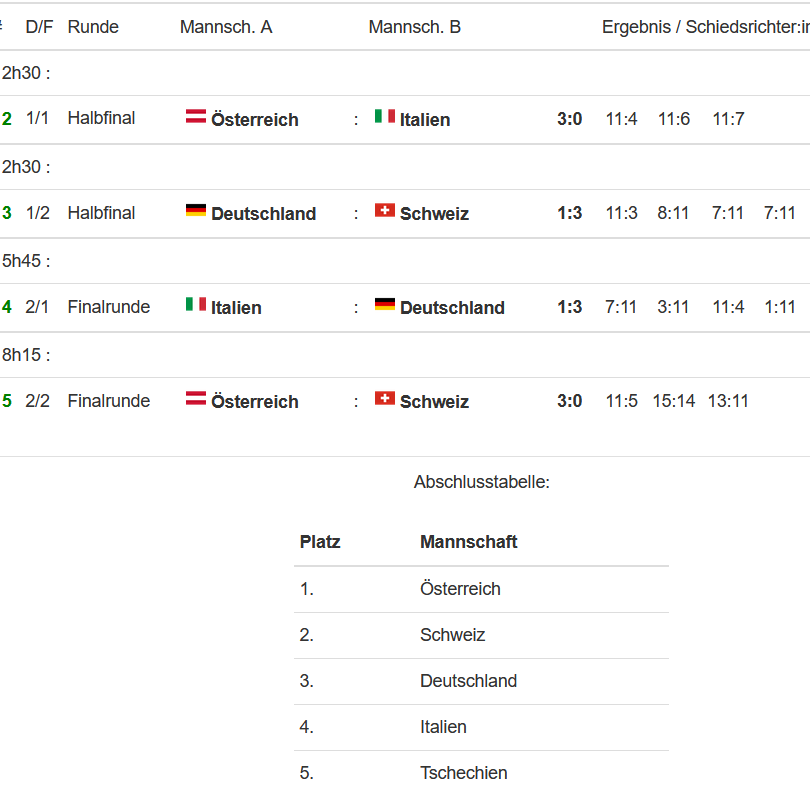Click Austria flag in Finalrunde 2/2 row

196,398
